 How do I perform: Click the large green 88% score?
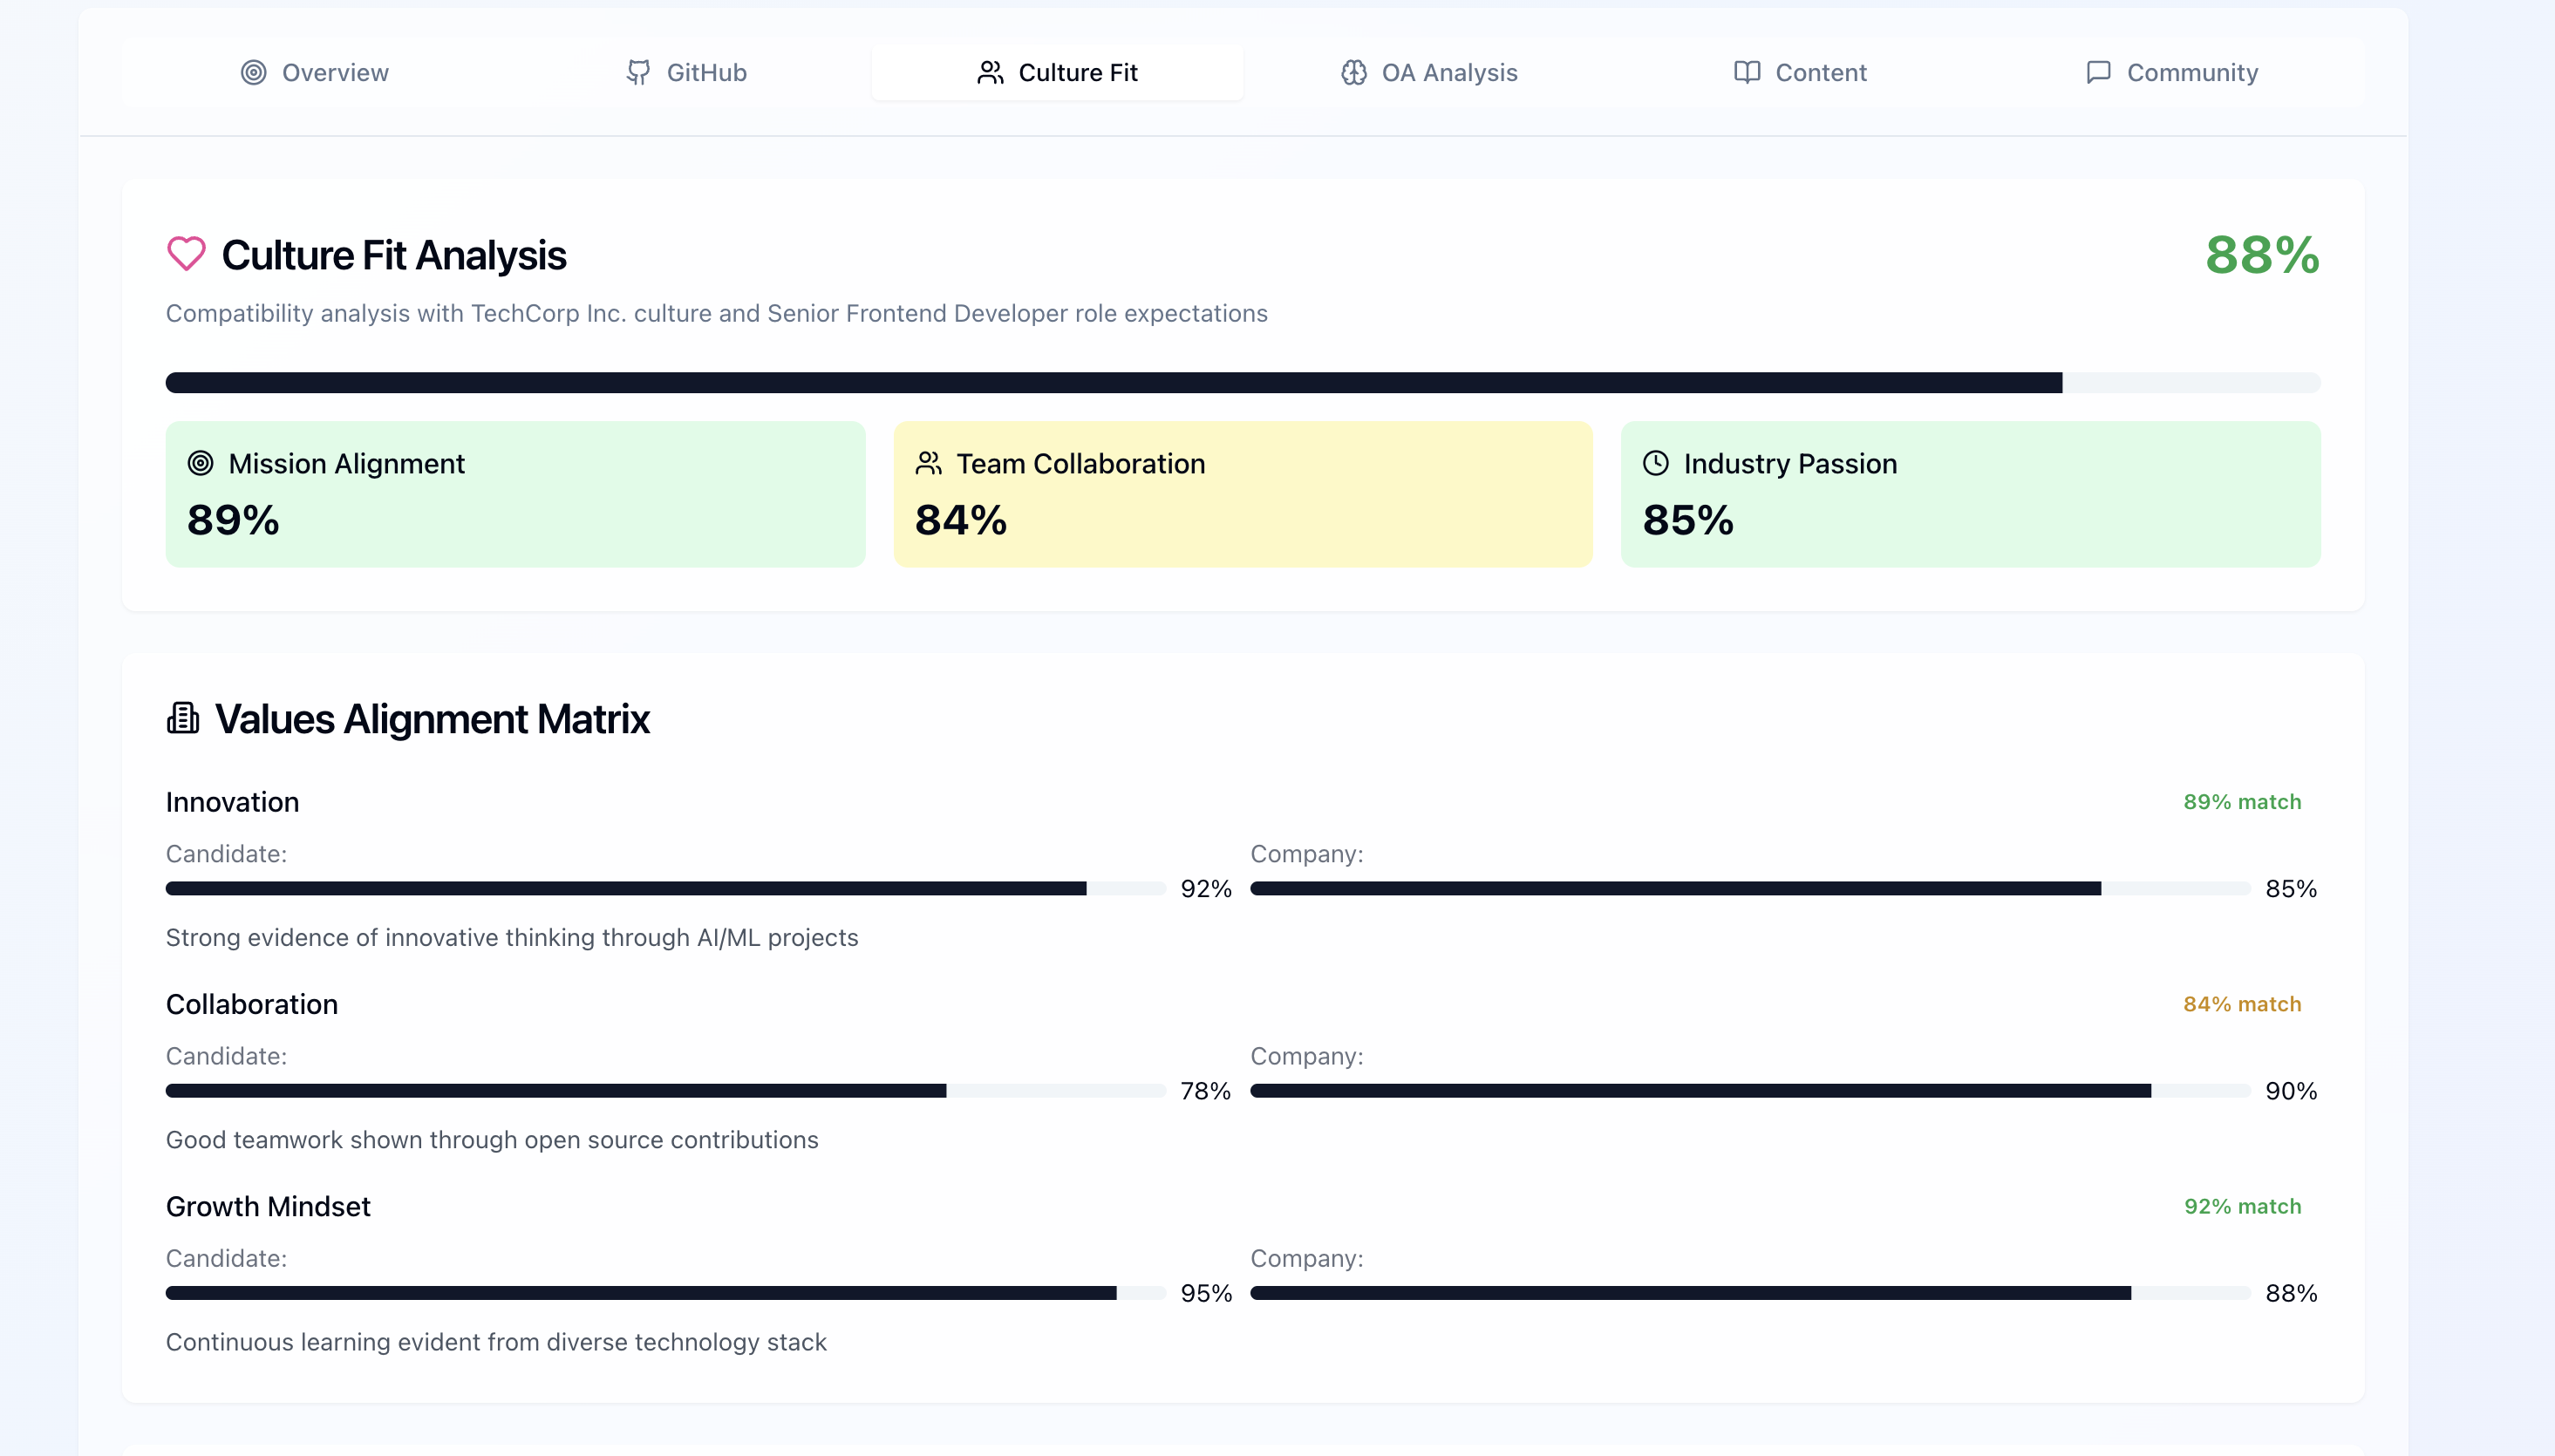pos(2262,254)
